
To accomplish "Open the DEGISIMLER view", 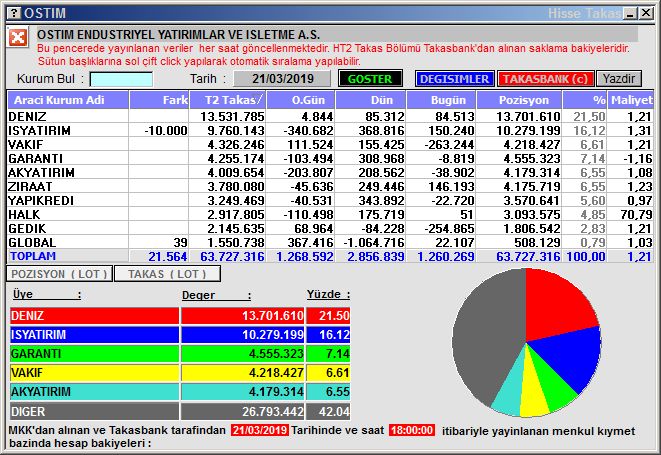I will click(x=454, y=79).
